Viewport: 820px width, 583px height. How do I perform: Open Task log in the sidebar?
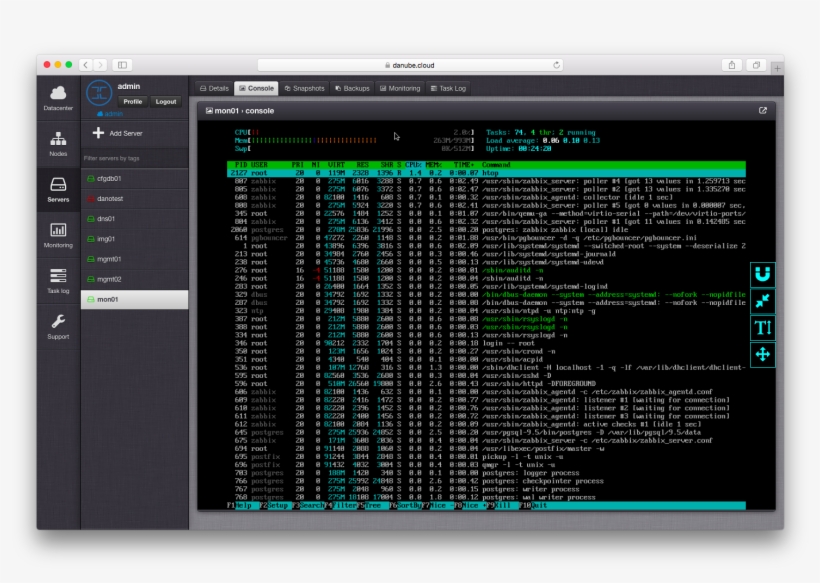coord(58,280)
